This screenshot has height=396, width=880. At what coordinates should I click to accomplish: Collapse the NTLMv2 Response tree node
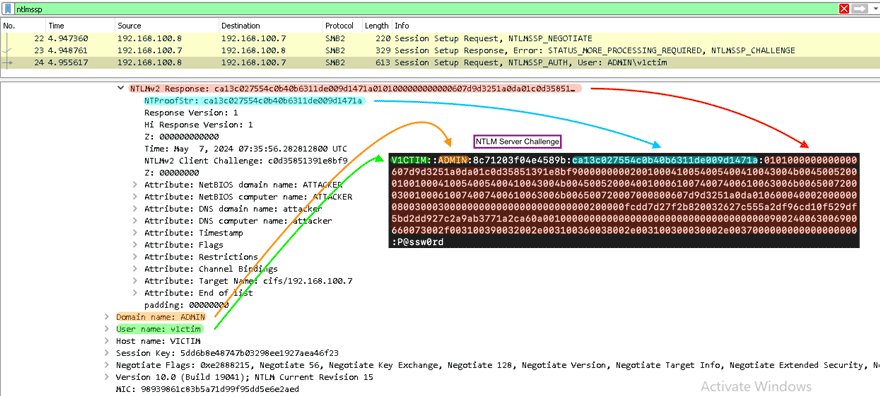pyautogui.click(x=120, y=89)
